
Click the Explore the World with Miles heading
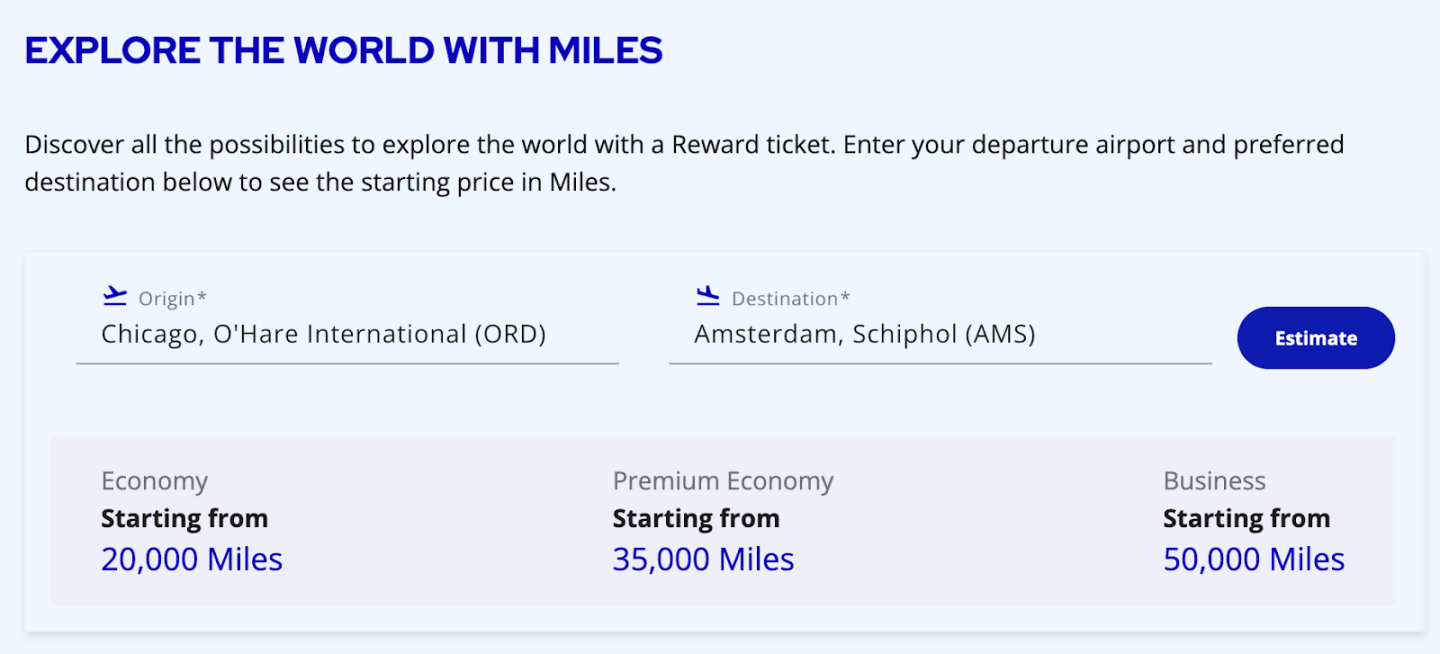(x=344, y=50)
